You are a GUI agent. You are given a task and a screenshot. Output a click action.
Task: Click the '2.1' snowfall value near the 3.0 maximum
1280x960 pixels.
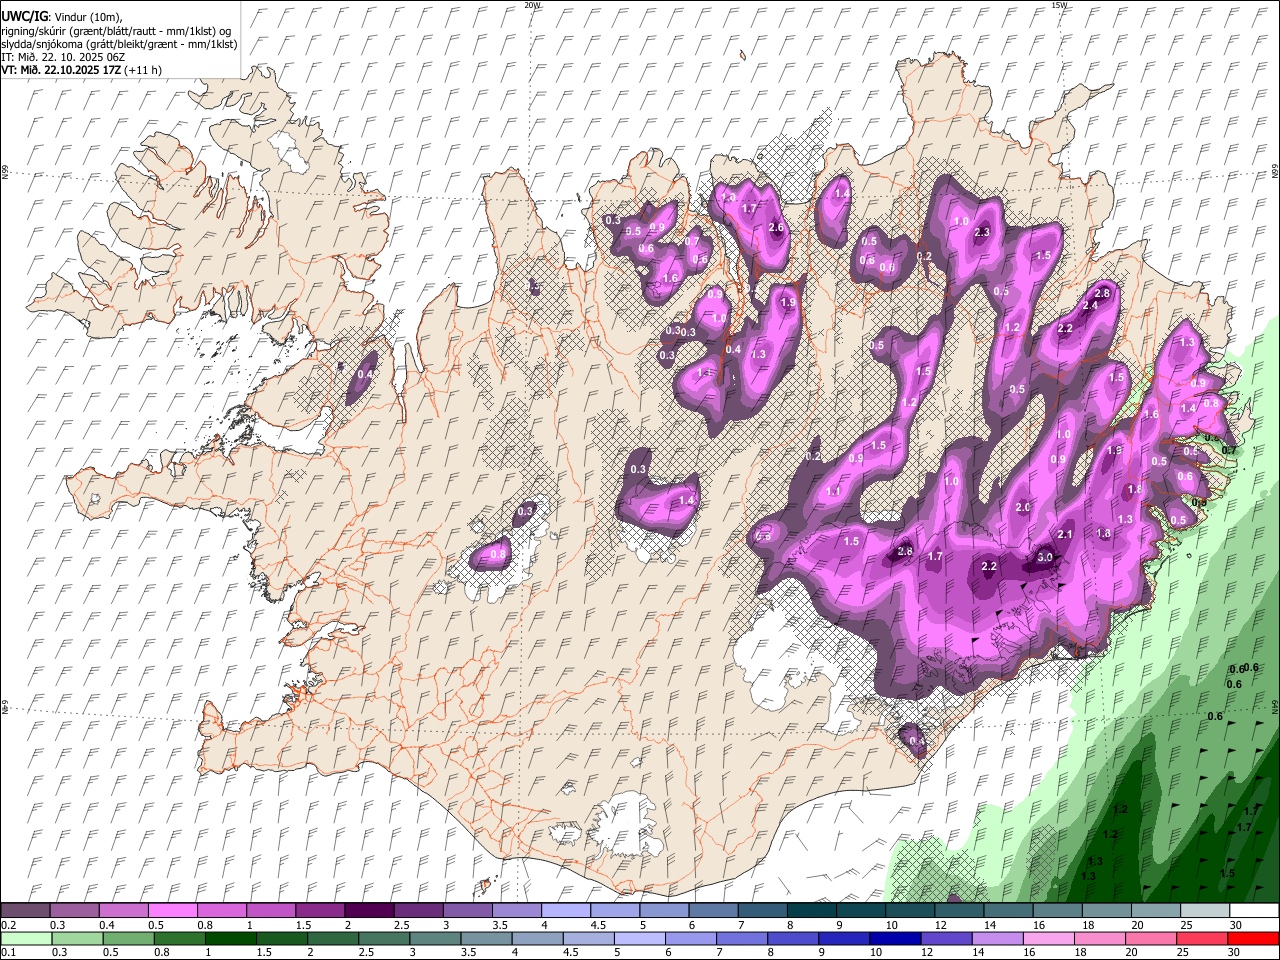point(1065,535)
